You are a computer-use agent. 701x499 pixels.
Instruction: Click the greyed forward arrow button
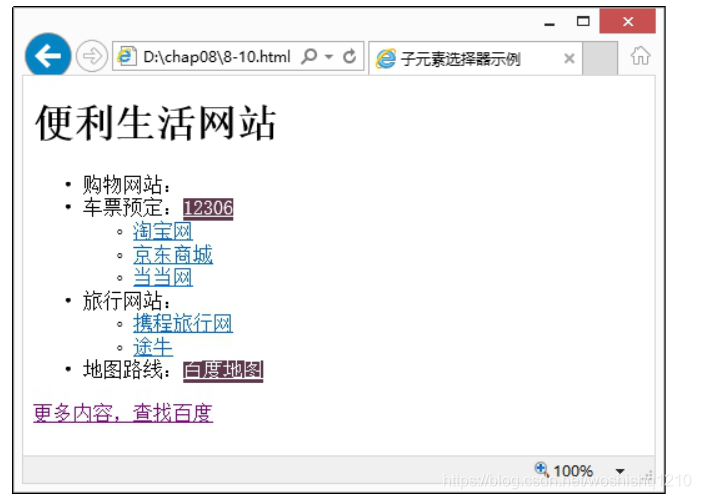pos(92,56)
